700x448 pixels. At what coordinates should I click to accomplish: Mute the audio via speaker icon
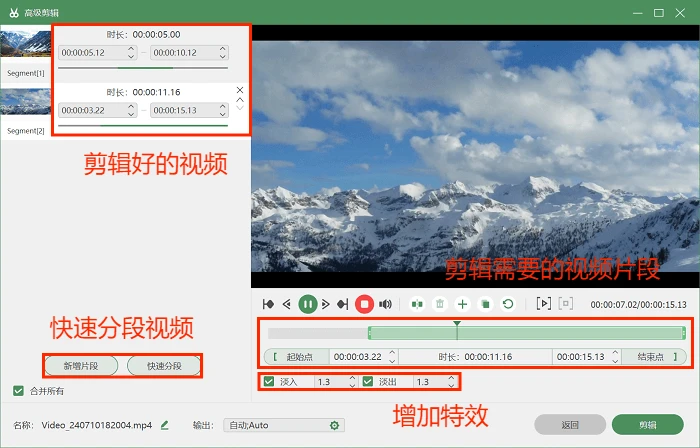[x=385, y=304]
